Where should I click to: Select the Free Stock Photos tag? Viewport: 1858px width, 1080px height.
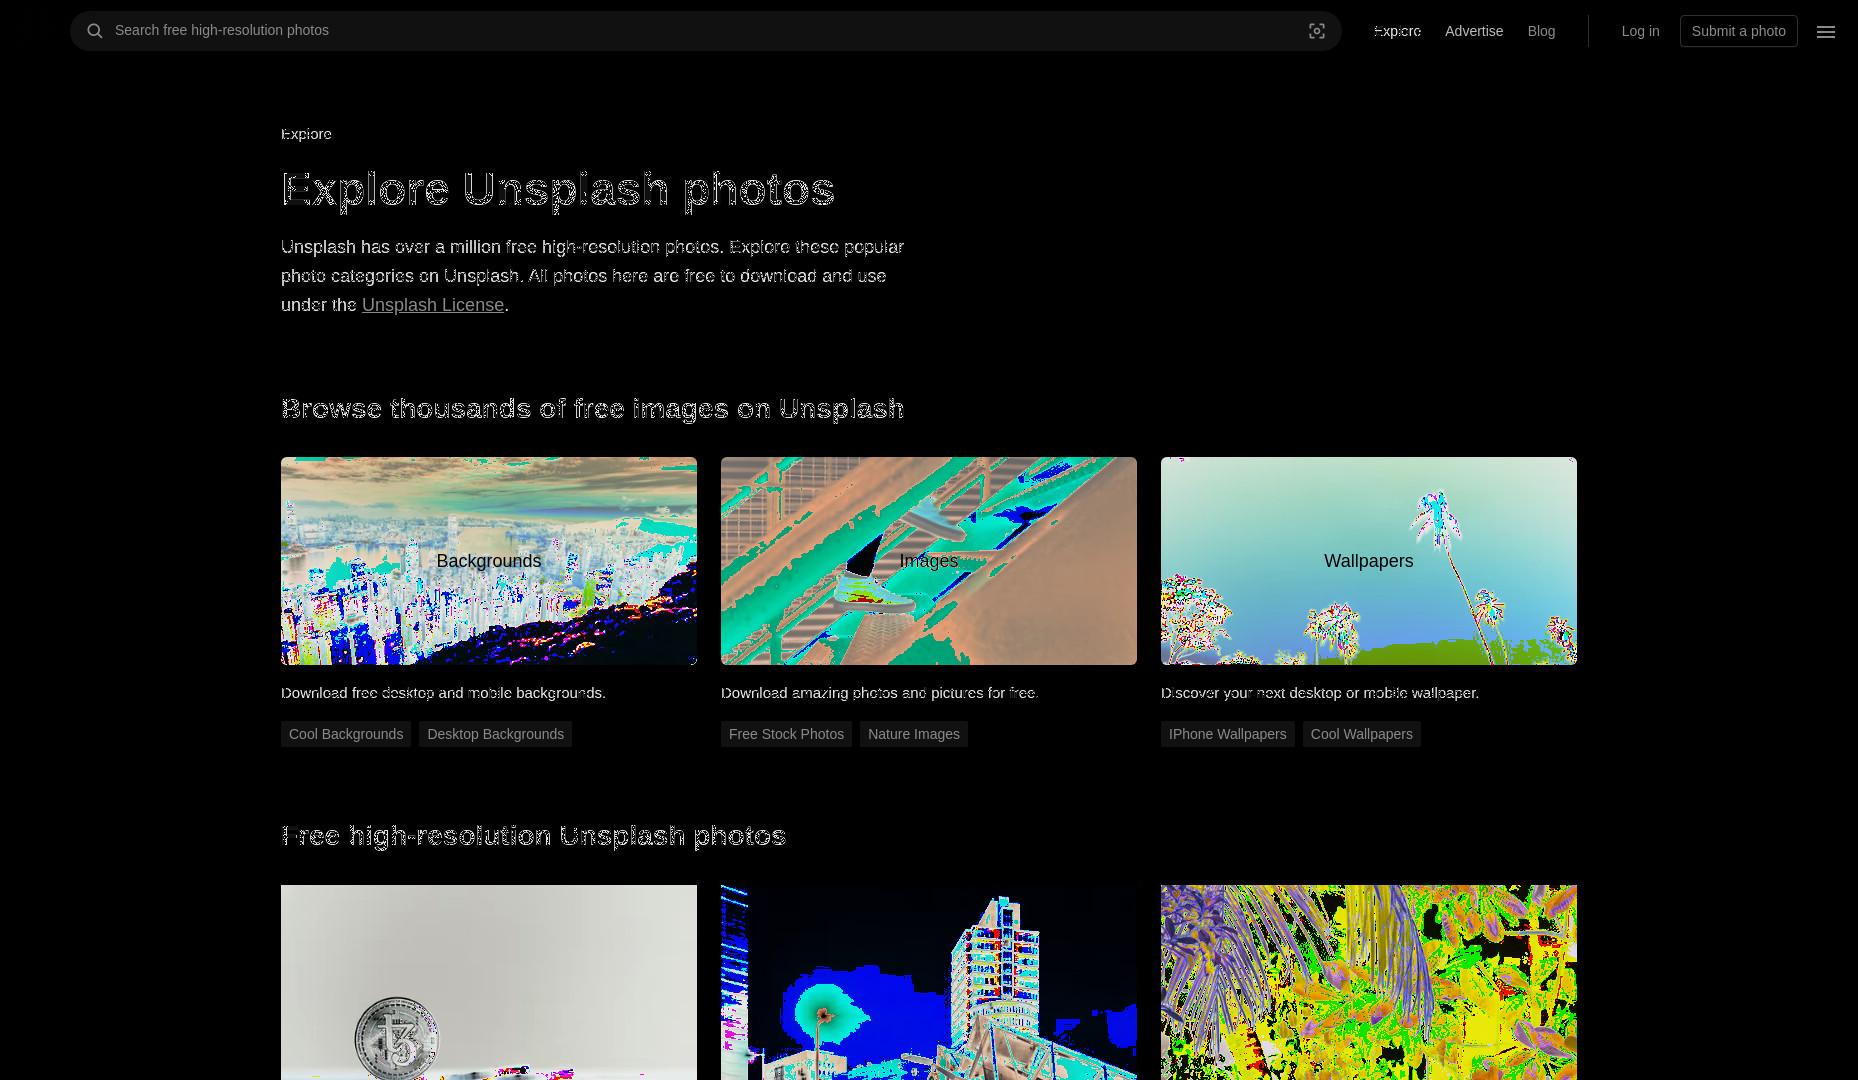pyautogui.click(x=786, y=734)
